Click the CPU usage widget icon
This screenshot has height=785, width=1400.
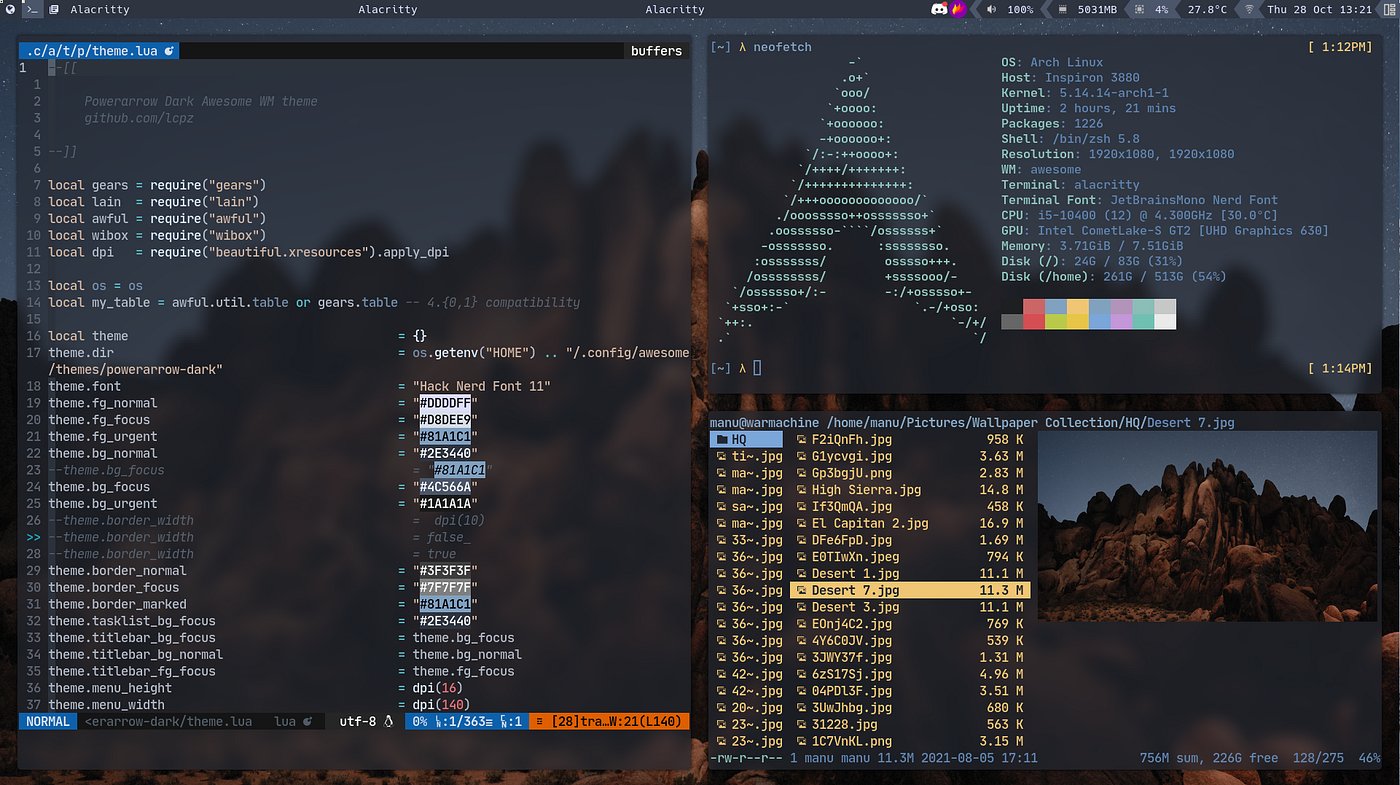click(x=1139, y=9)
